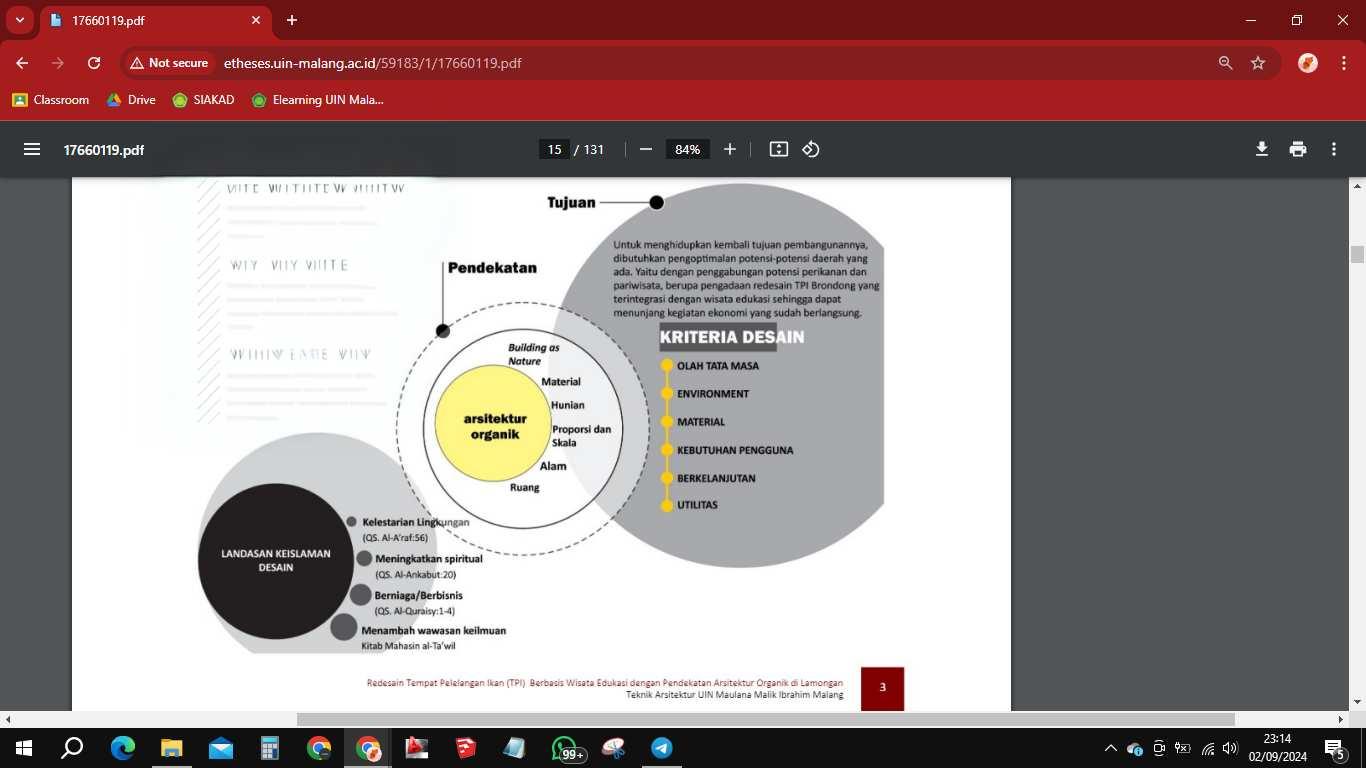Reload the current page

tap(94, 63)
